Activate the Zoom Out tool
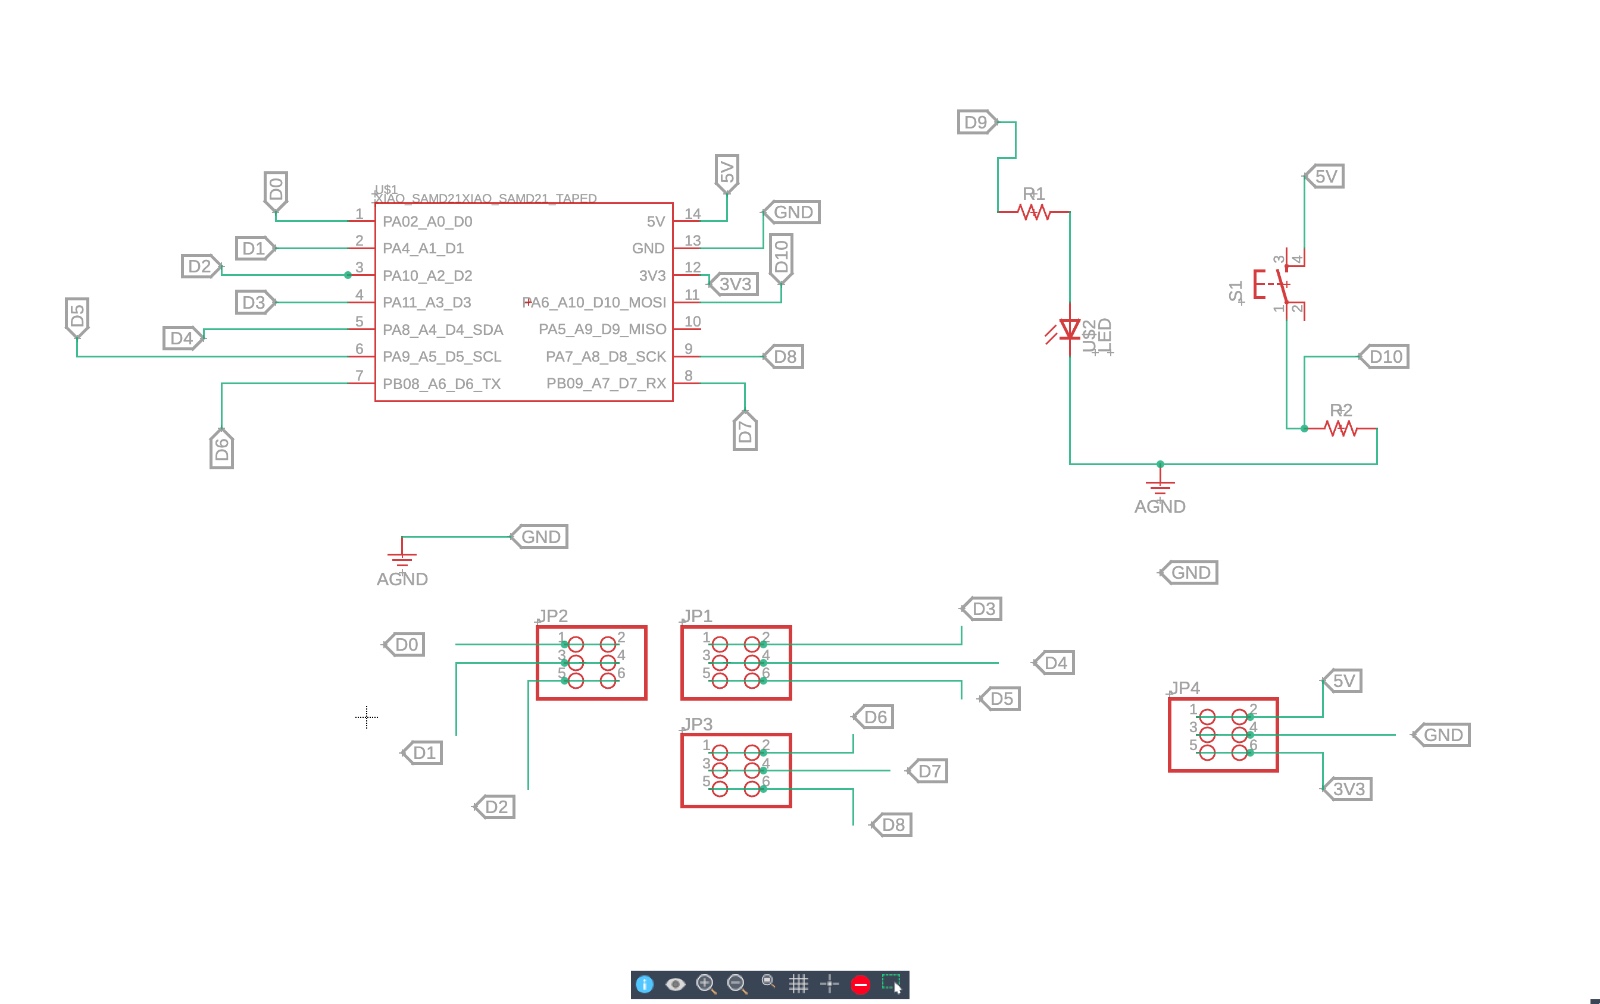1600x1004 pixels. click(737, 984)
